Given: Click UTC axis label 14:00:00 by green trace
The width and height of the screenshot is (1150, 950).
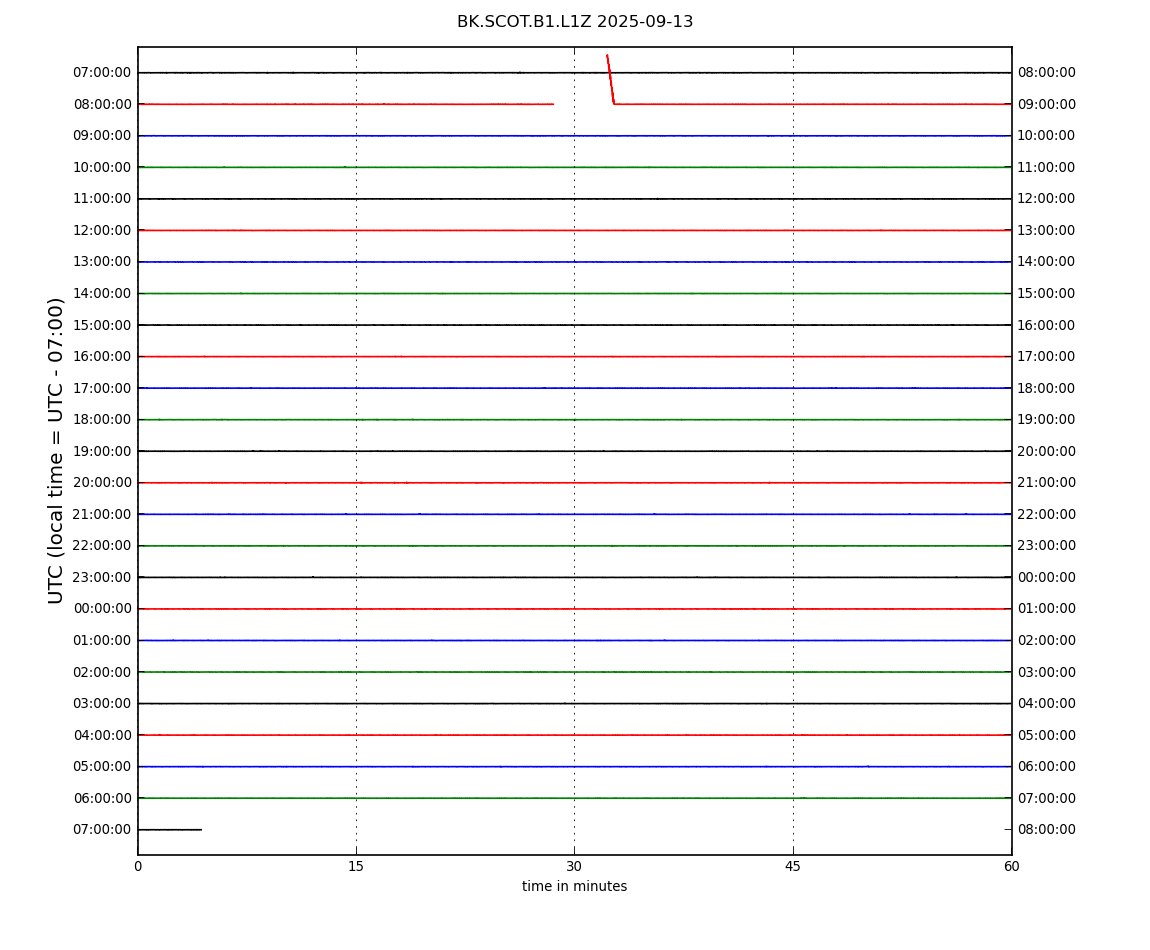Looking at the screenshot, I should point(102,293).
